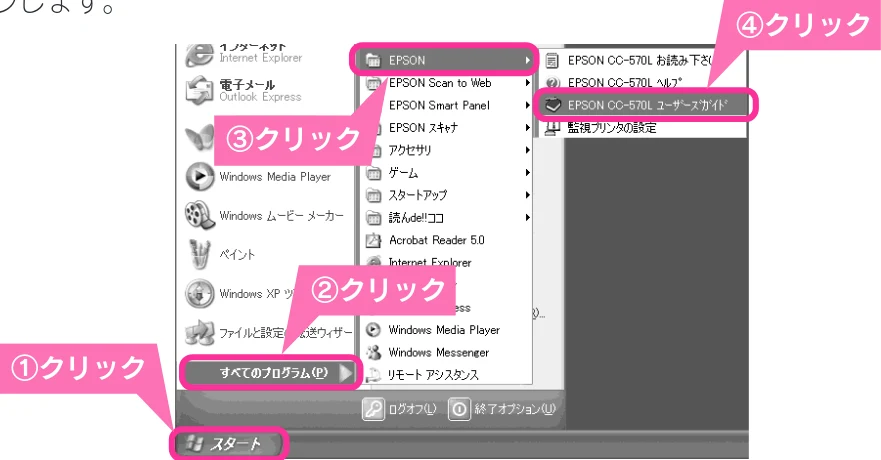Image resolution: width=881 pixels, height=460 pixels.
Task: Click ログオフ(L) button text
Action: tap(412, 409)
